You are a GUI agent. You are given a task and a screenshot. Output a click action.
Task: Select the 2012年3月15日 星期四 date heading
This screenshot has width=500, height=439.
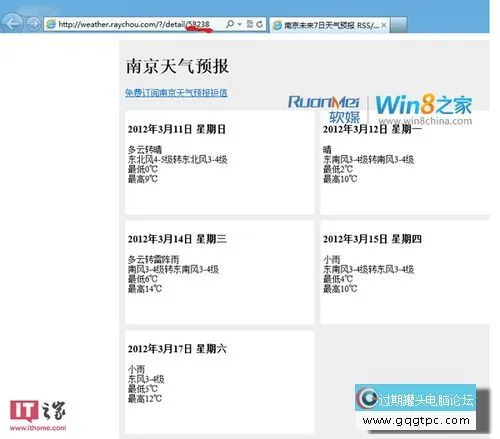(x=372, y=239)
